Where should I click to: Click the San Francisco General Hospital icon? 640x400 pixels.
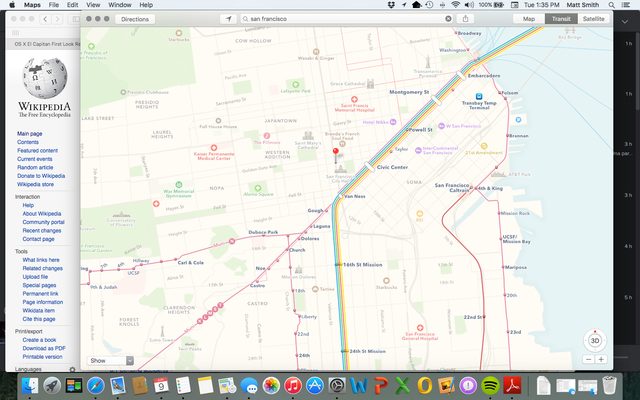(420, 328)
